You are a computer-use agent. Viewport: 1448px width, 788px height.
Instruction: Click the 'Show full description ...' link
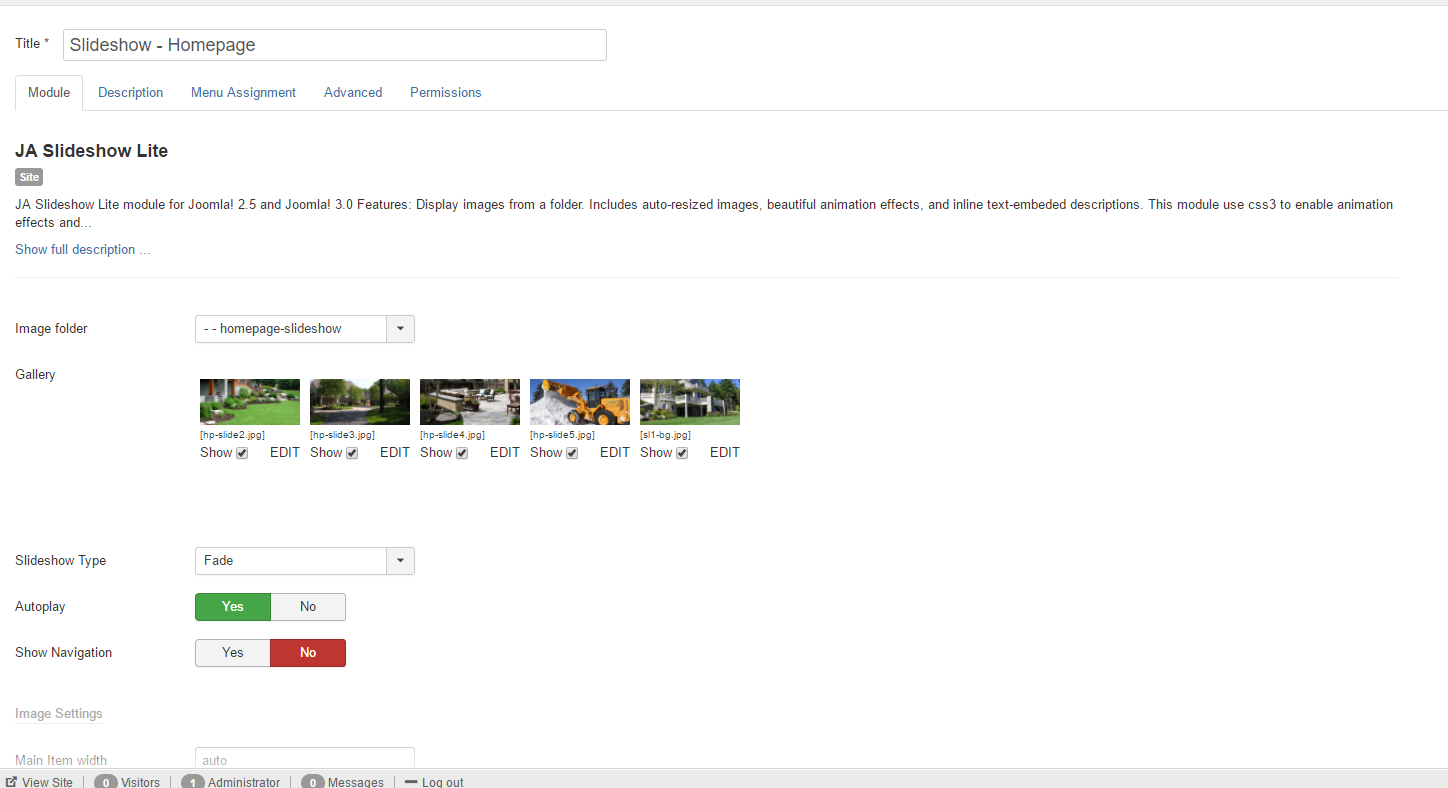pos(83,249)
